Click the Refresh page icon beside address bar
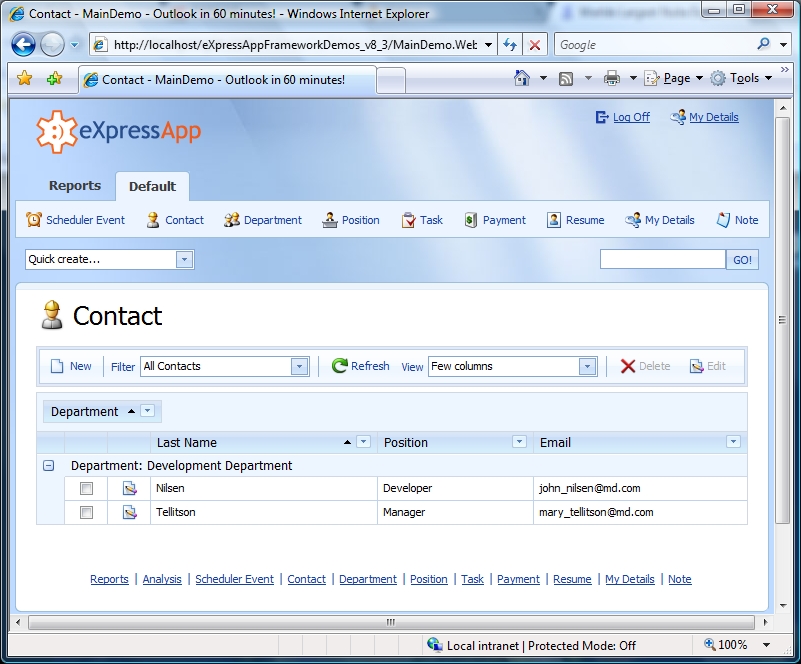This screenshot has height=664, width=801. (510, 45)
